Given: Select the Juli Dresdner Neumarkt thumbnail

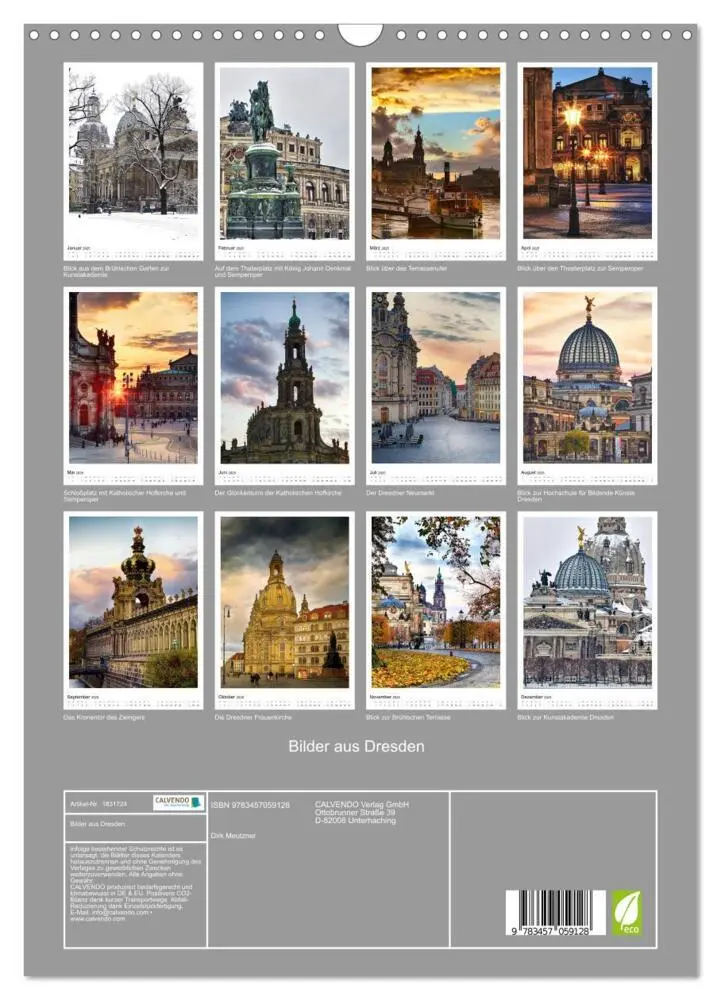Looking at the screenshot, I should (436, 385).
